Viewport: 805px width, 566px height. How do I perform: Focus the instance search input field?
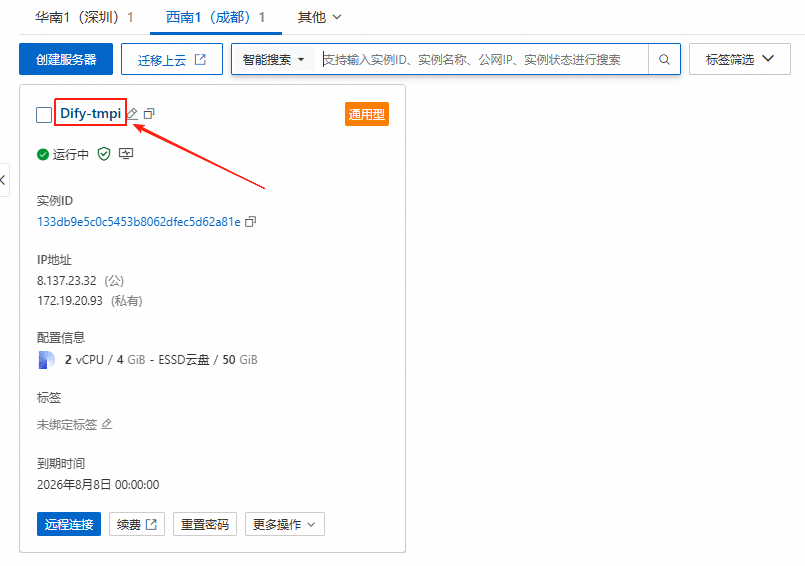click(483, 60)
